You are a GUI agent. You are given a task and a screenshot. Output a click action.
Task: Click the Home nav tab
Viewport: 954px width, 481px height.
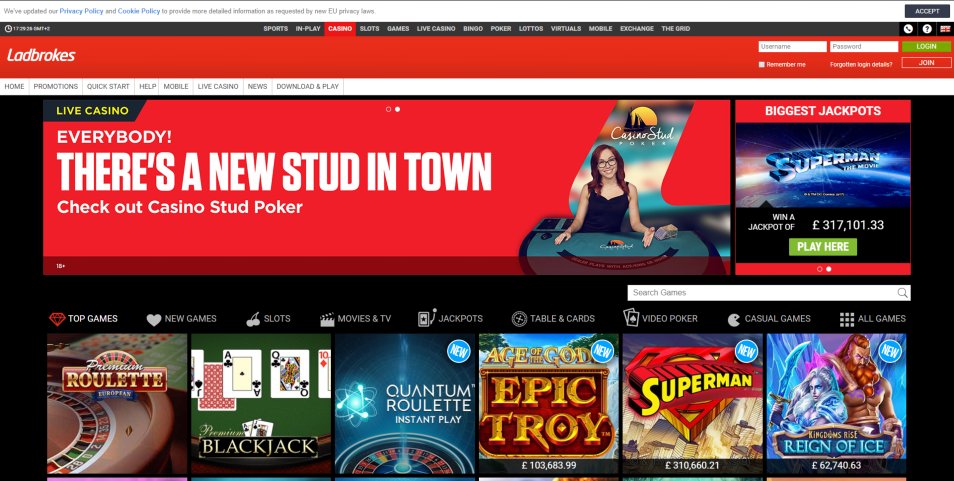point(14,86)
